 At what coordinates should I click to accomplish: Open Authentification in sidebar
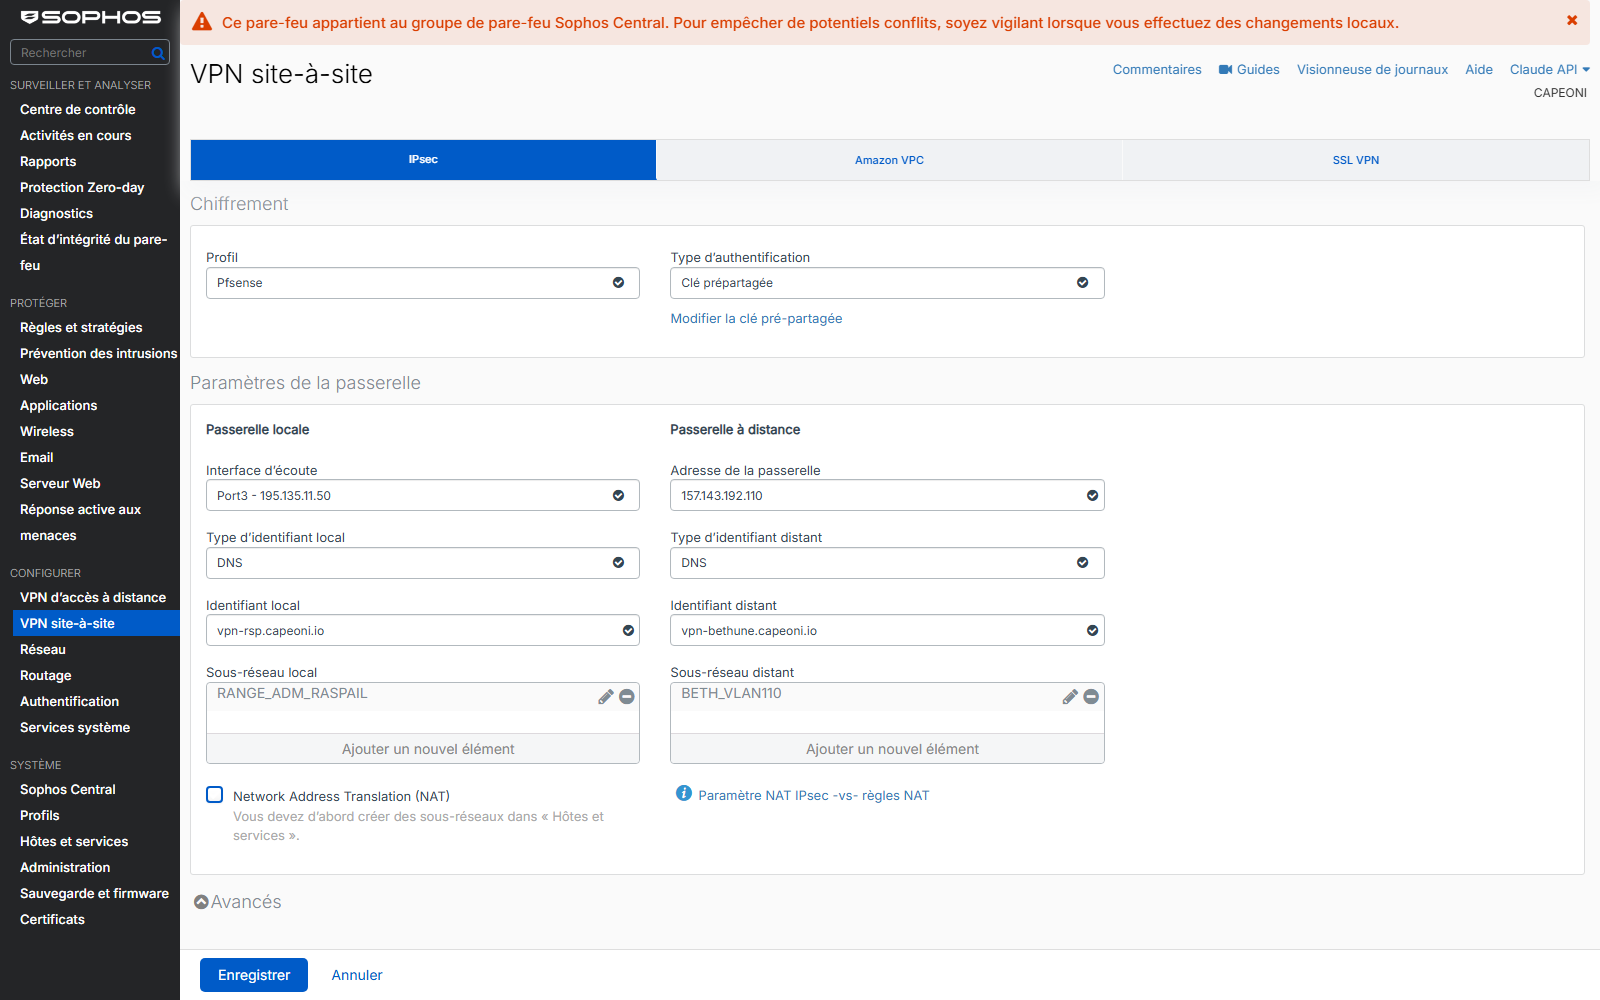(69, 702)
